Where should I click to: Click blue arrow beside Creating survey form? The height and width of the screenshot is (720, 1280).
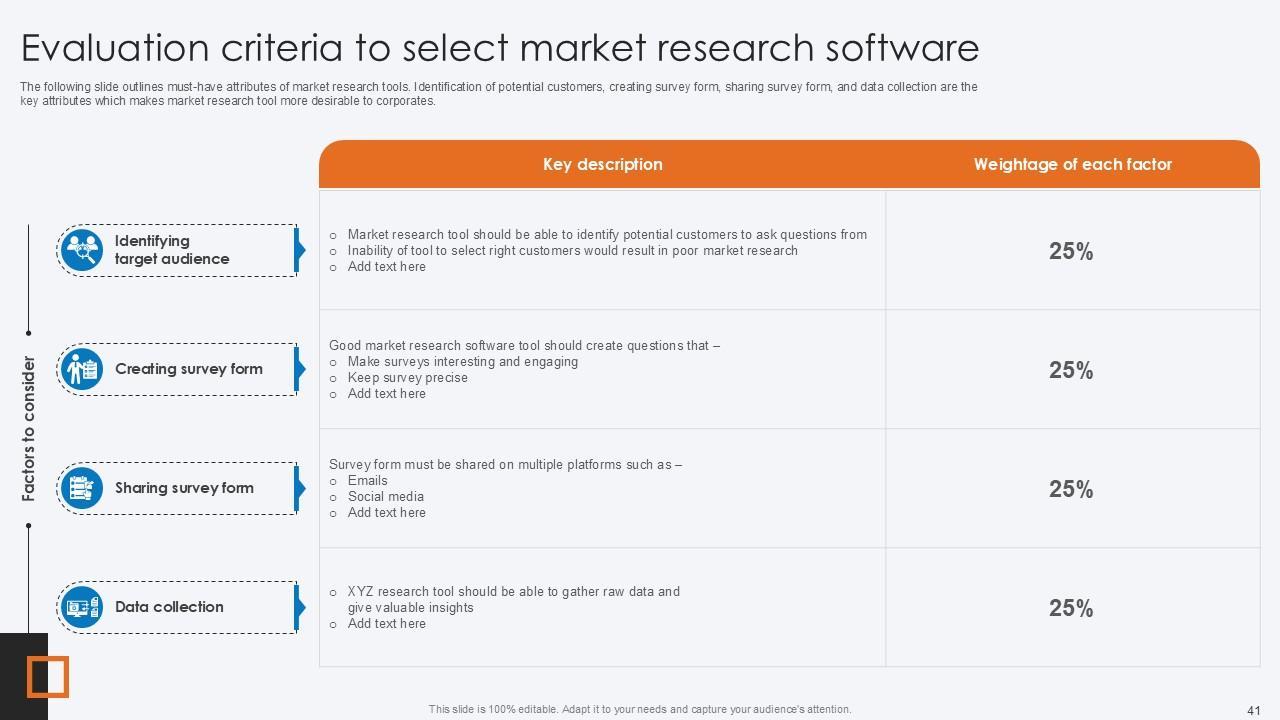pyautogui.click(x=299, y=370)
